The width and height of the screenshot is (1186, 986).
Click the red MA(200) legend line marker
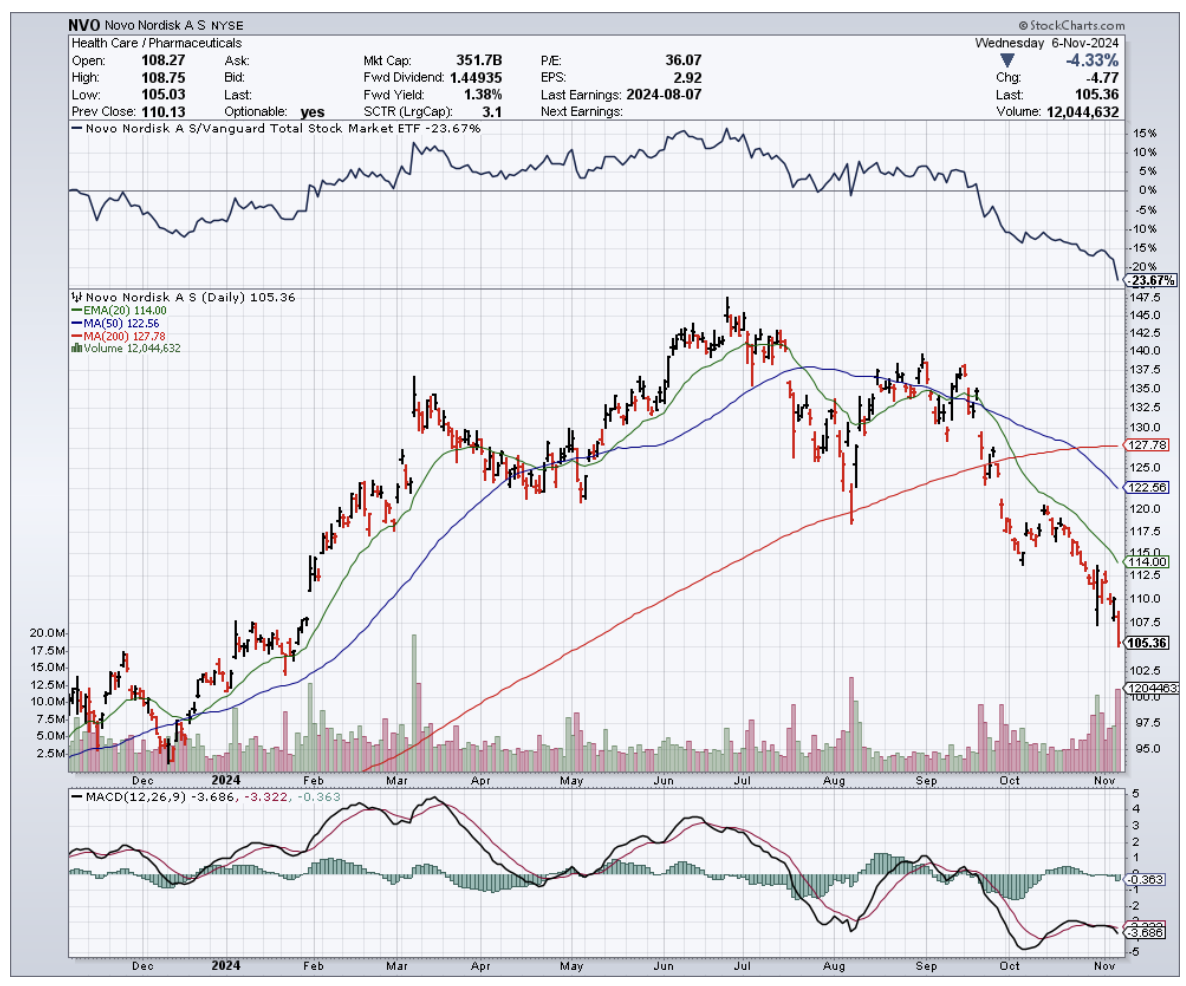tap(75, 336)
